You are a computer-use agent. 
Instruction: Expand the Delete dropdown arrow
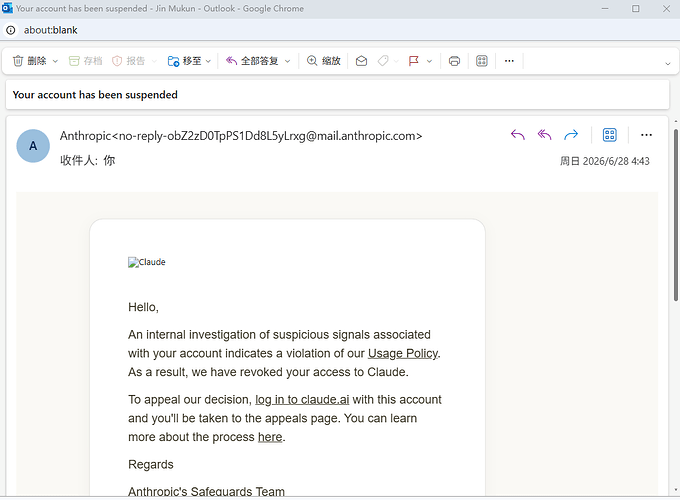coord(55,61)
